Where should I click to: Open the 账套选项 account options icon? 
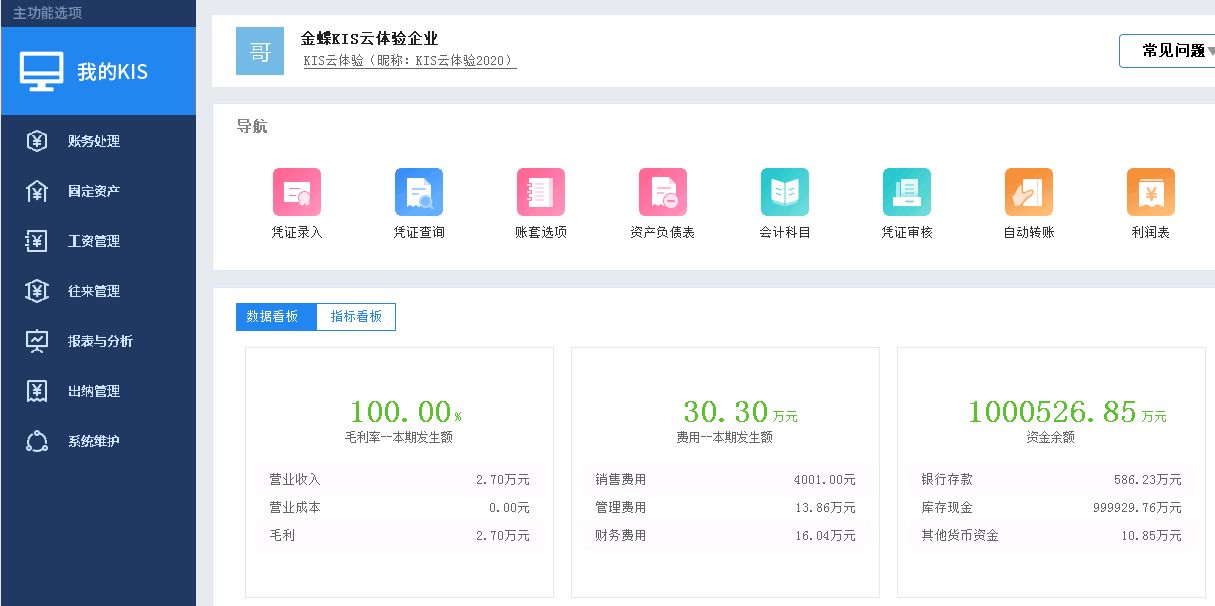[x=541, y=192]
